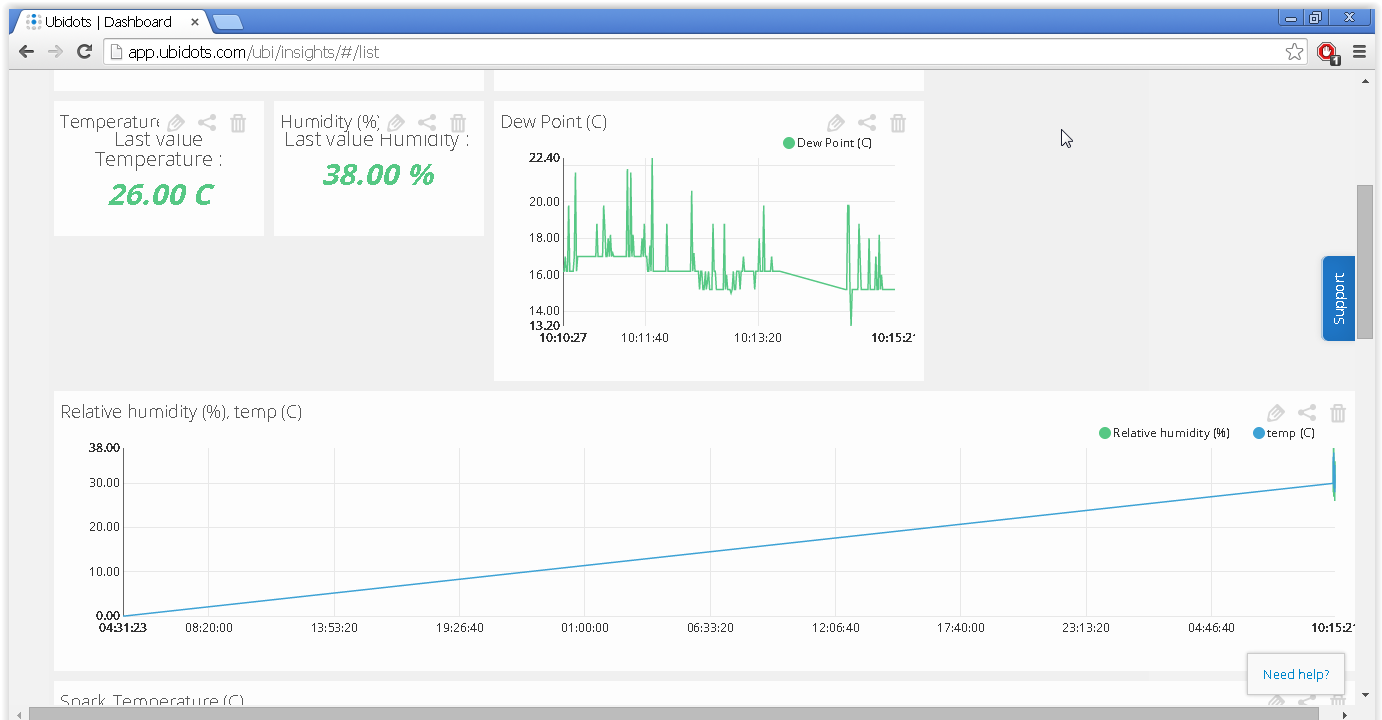
Task: Click the 10:13:20 label on Dew Point chart
Action: coord(758,338)
